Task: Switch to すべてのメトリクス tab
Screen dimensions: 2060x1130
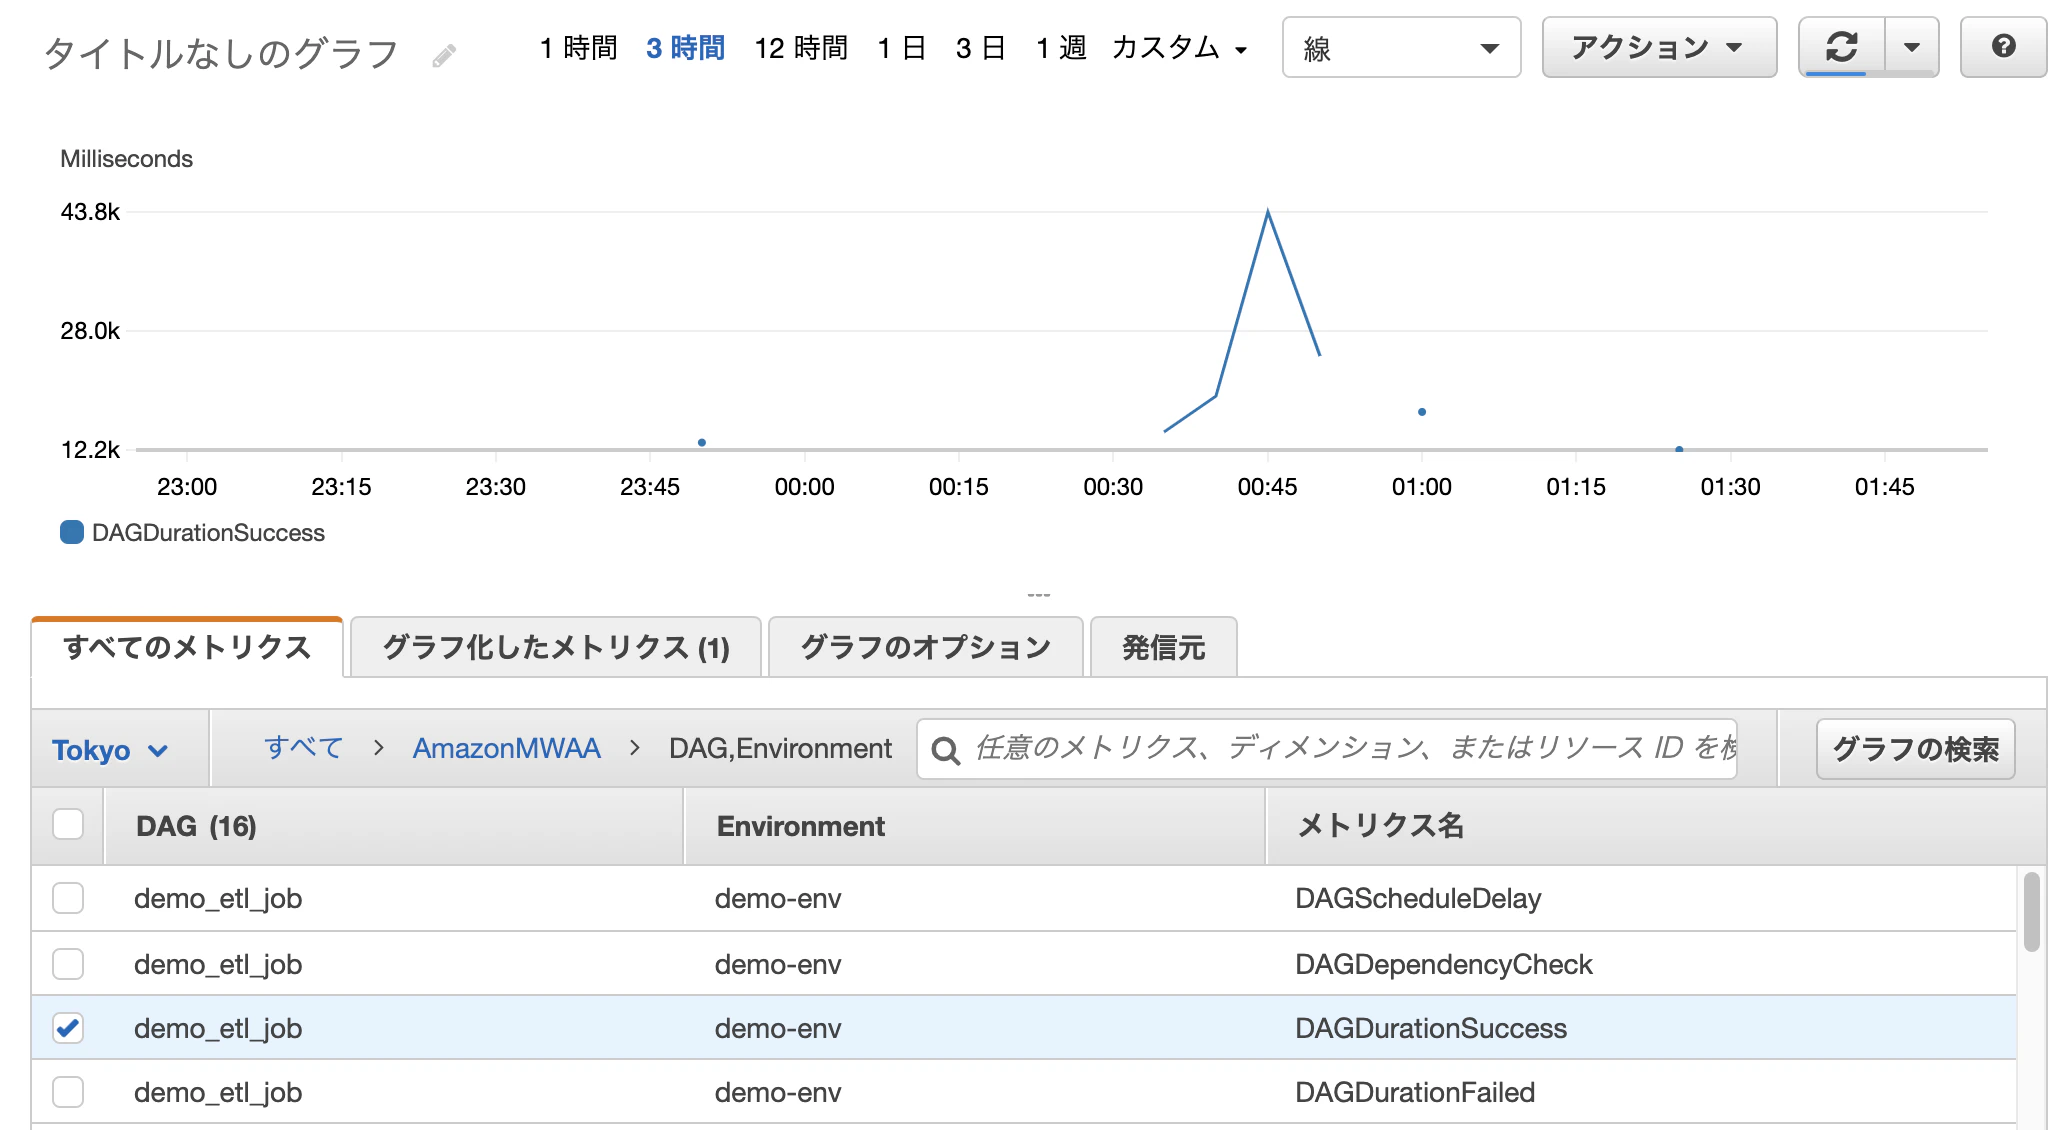Action: coord(187,647)
